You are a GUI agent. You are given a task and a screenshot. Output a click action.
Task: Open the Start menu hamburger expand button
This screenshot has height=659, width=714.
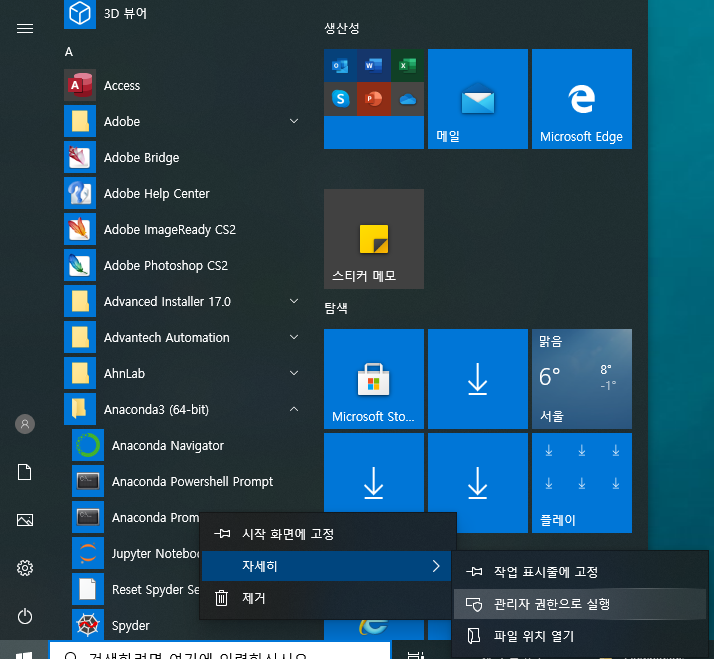[25, 29]
